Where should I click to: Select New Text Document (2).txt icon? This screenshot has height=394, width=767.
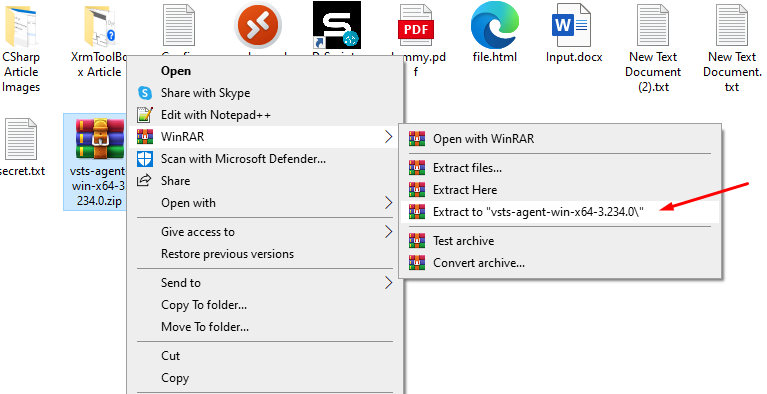tap(653, 25)
